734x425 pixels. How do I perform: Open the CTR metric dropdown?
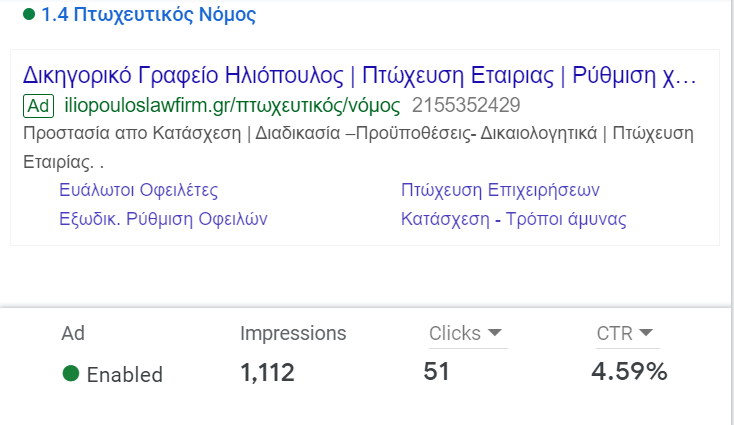coord(645,333)
